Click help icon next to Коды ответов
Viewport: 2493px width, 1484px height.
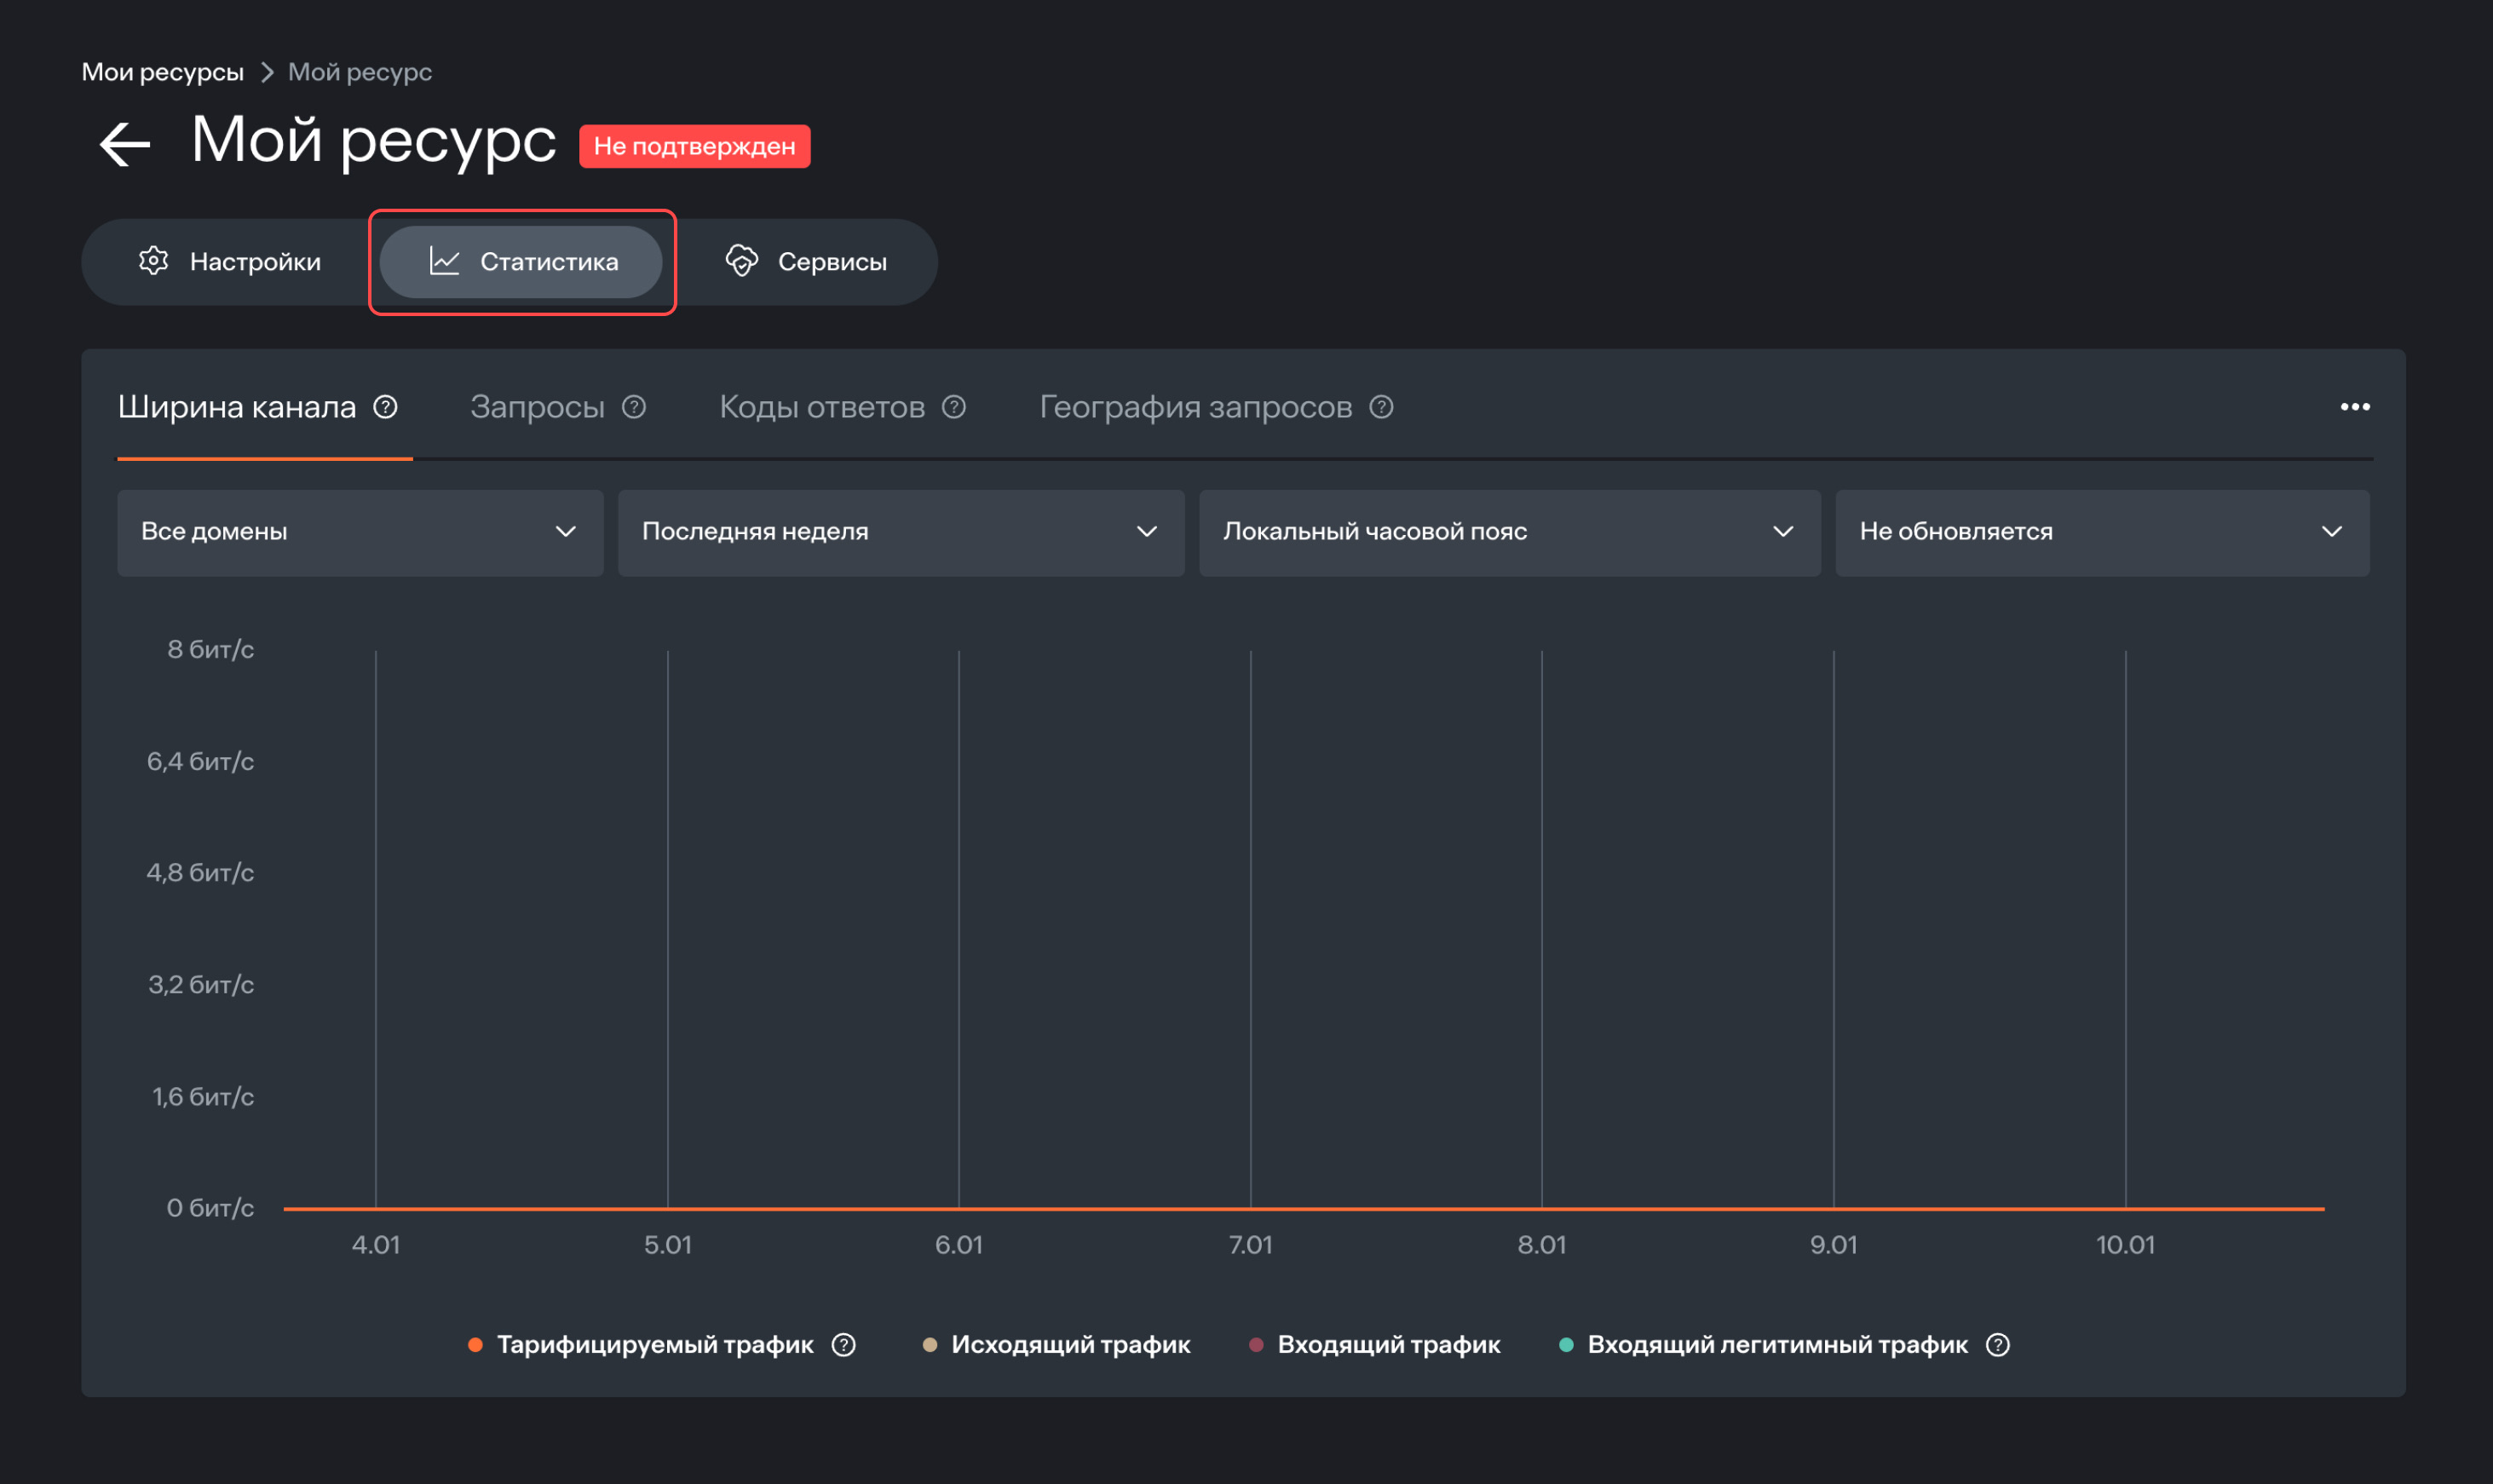[x=954, y=407]
